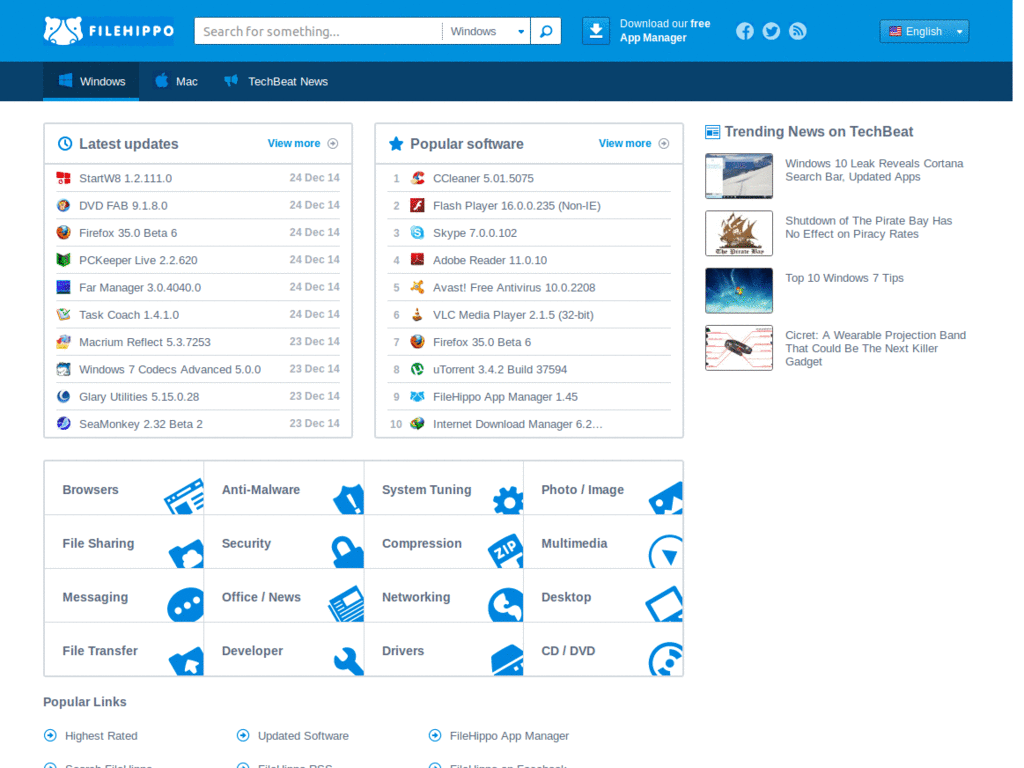Open Firefox 35.0 Beta 6 in Latest updates
1024x768 pixels.
pos(128,233)
